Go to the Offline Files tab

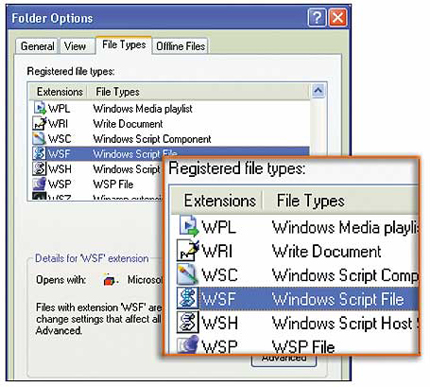coord(180,46)
